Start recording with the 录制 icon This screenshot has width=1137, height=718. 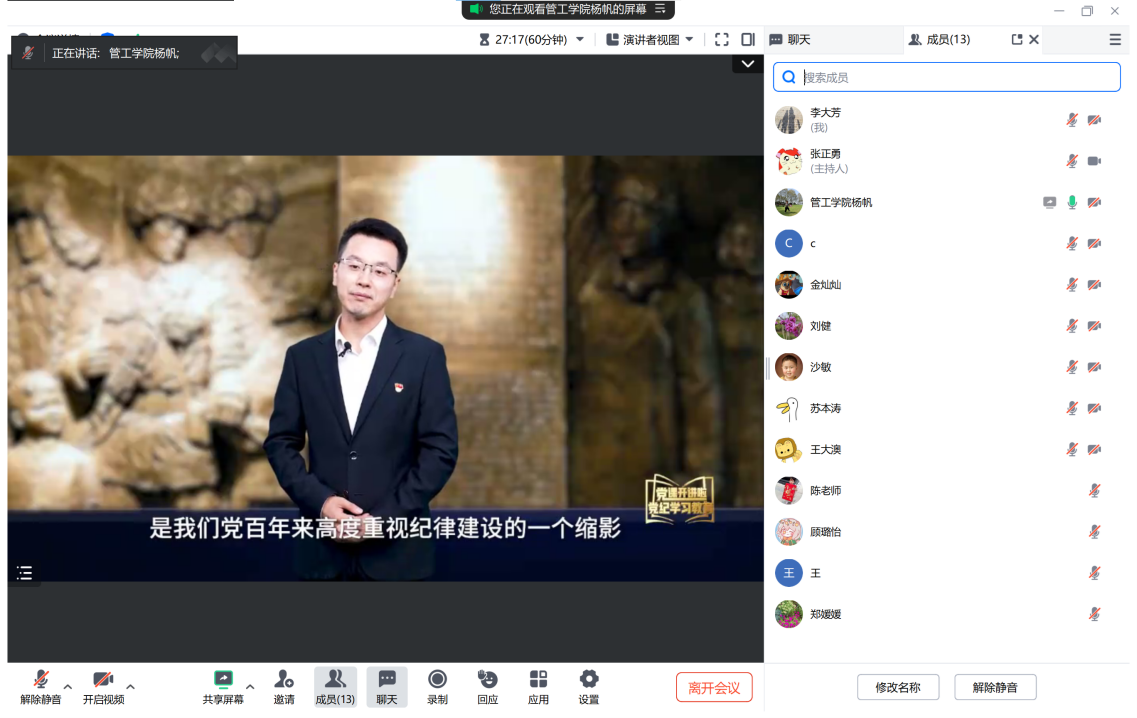point(437,680)
